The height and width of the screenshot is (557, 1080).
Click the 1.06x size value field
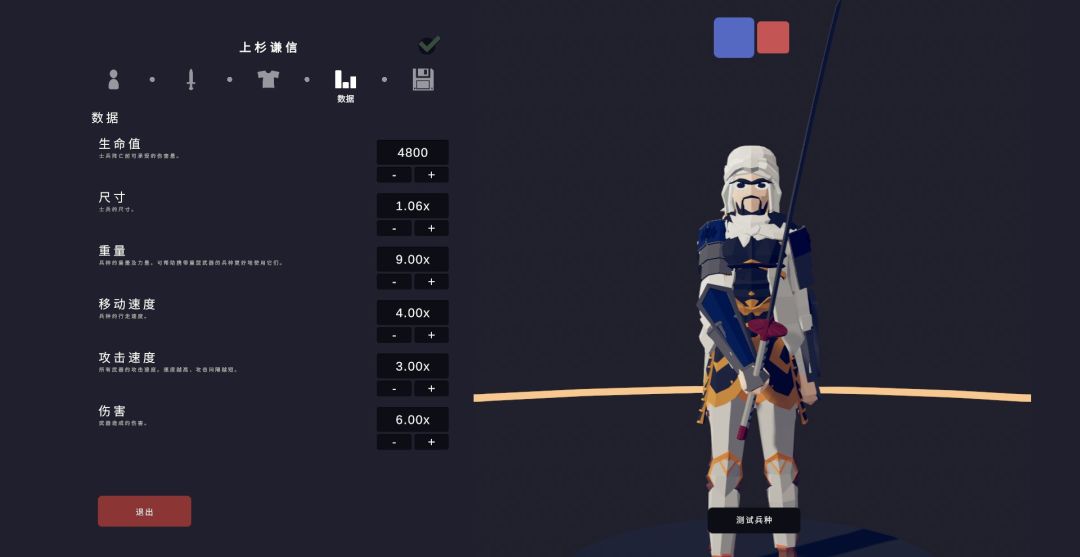click(x=413, y=206)
